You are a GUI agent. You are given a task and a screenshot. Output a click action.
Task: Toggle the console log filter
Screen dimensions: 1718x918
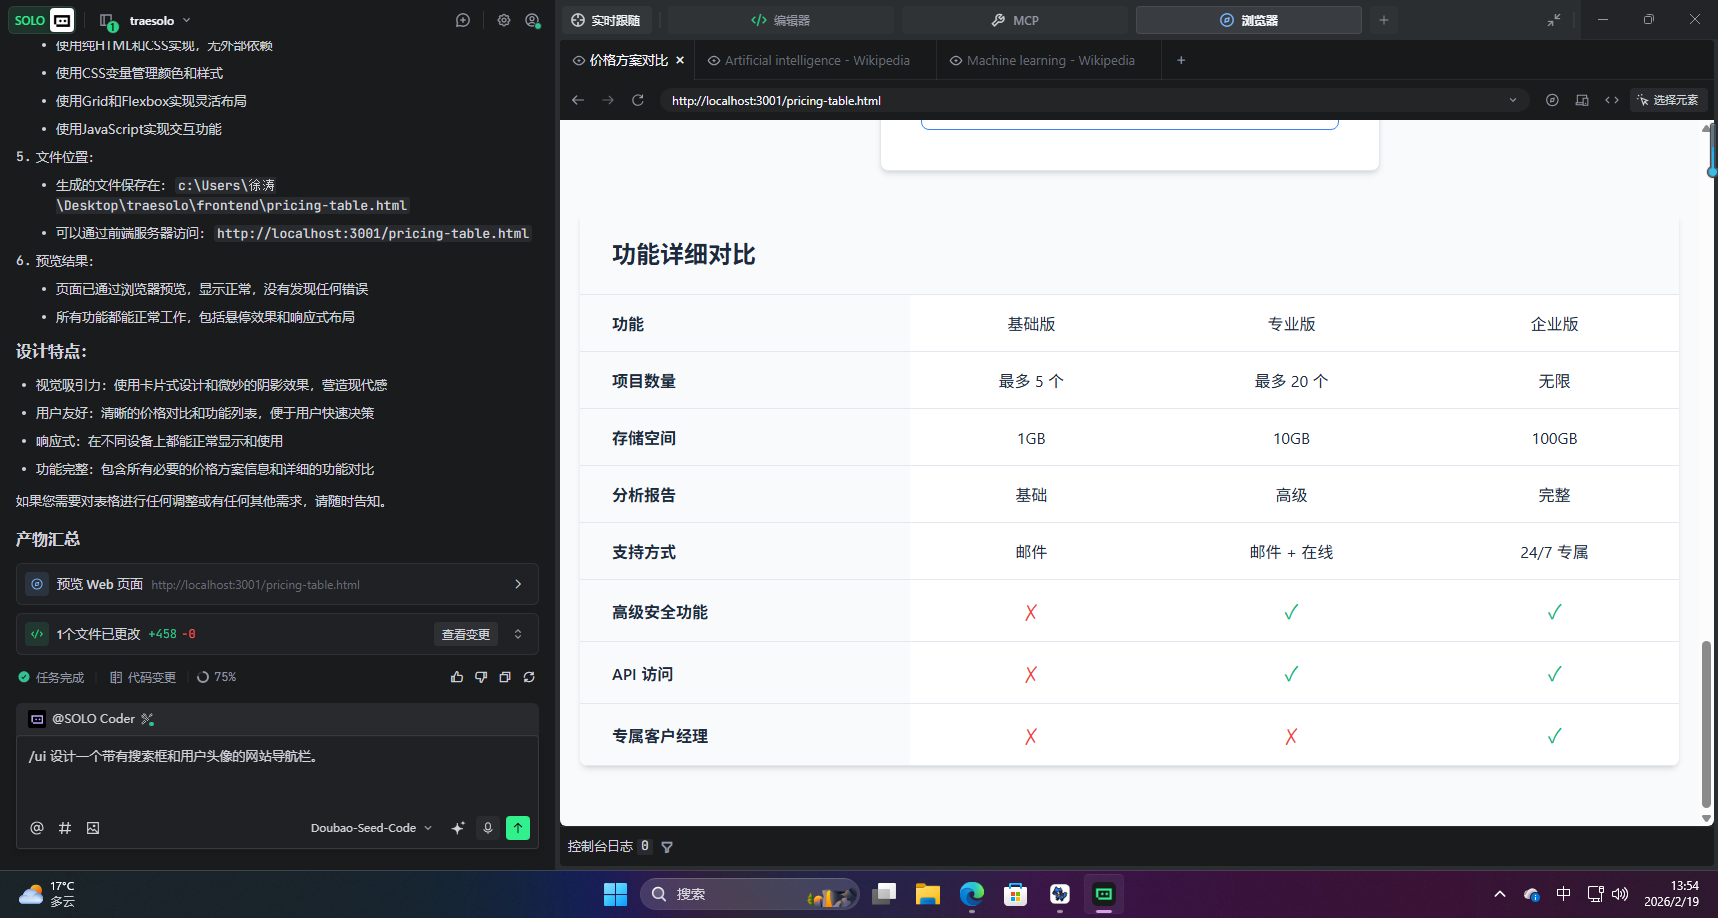[667, 846]
